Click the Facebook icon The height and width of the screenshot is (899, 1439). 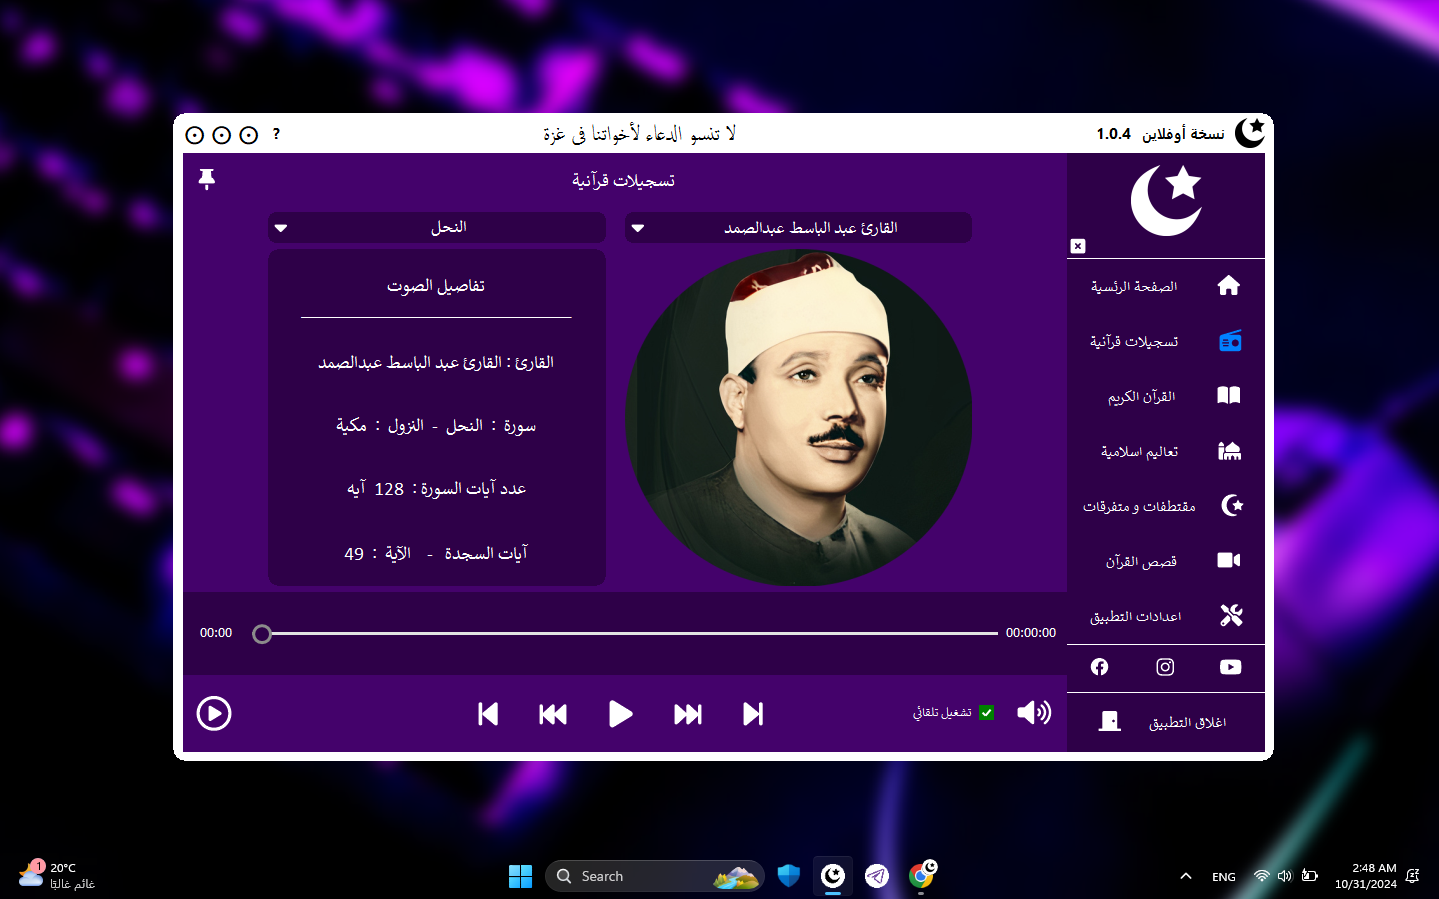1099,667
